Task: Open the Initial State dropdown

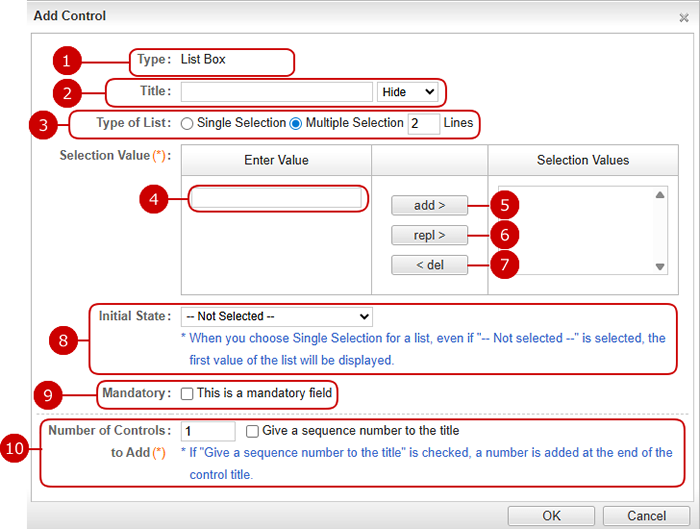Action: click(x=277, y=317)
